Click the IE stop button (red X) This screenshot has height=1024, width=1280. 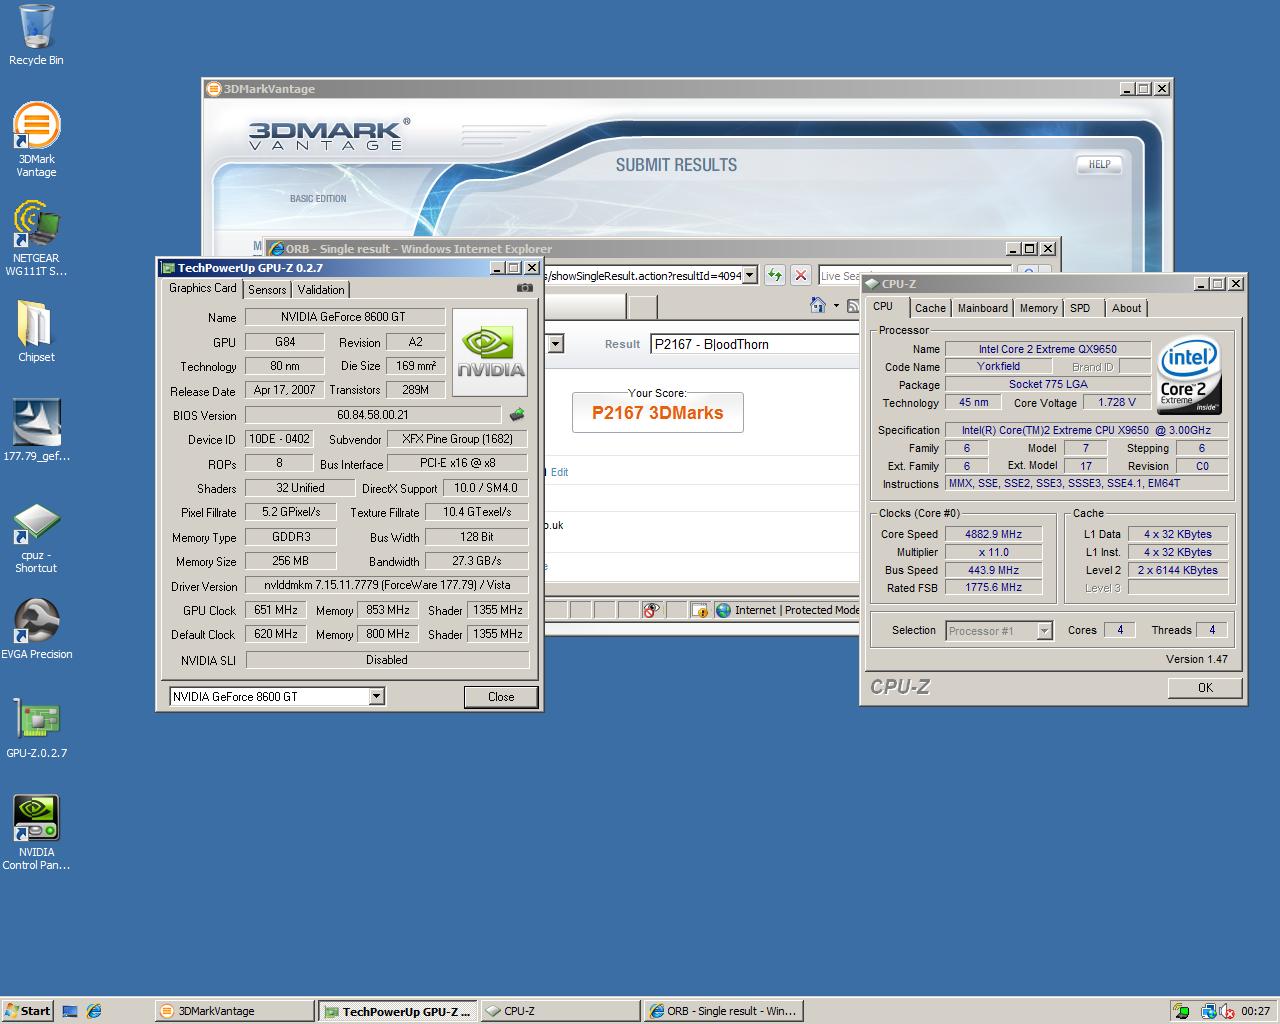(801, 275)
